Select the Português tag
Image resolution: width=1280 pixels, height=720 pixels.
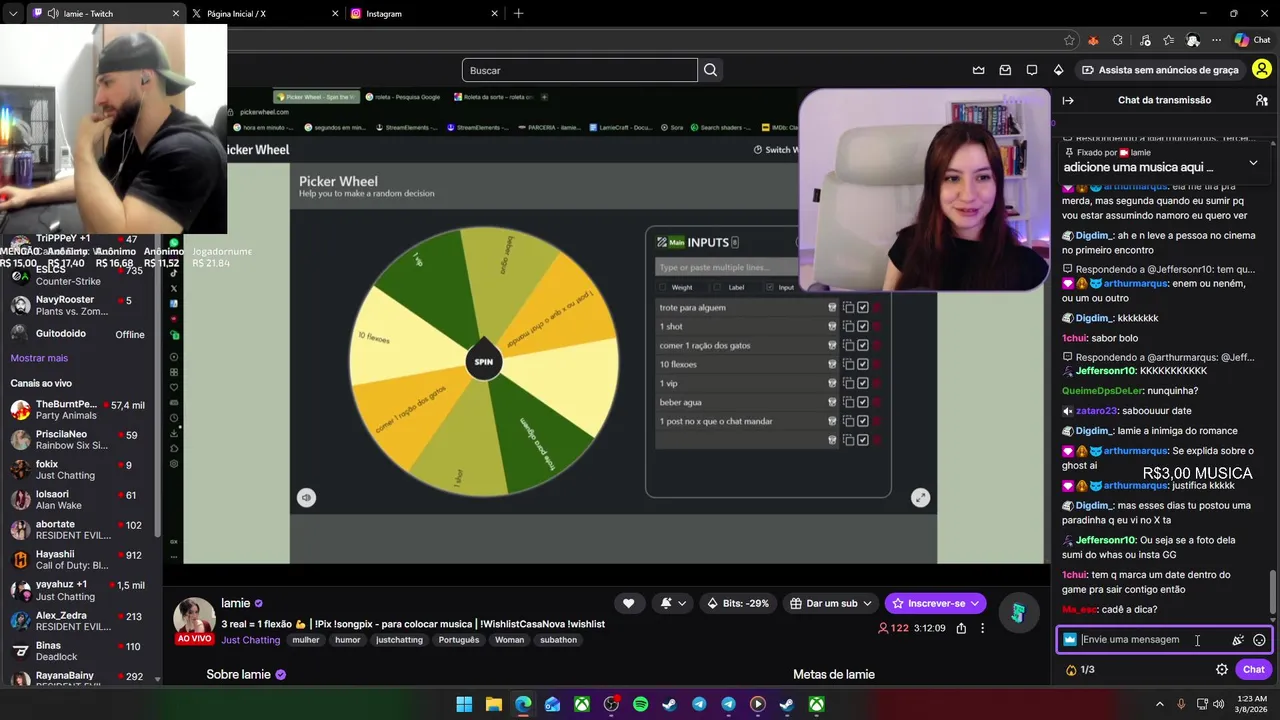(458, 640)
